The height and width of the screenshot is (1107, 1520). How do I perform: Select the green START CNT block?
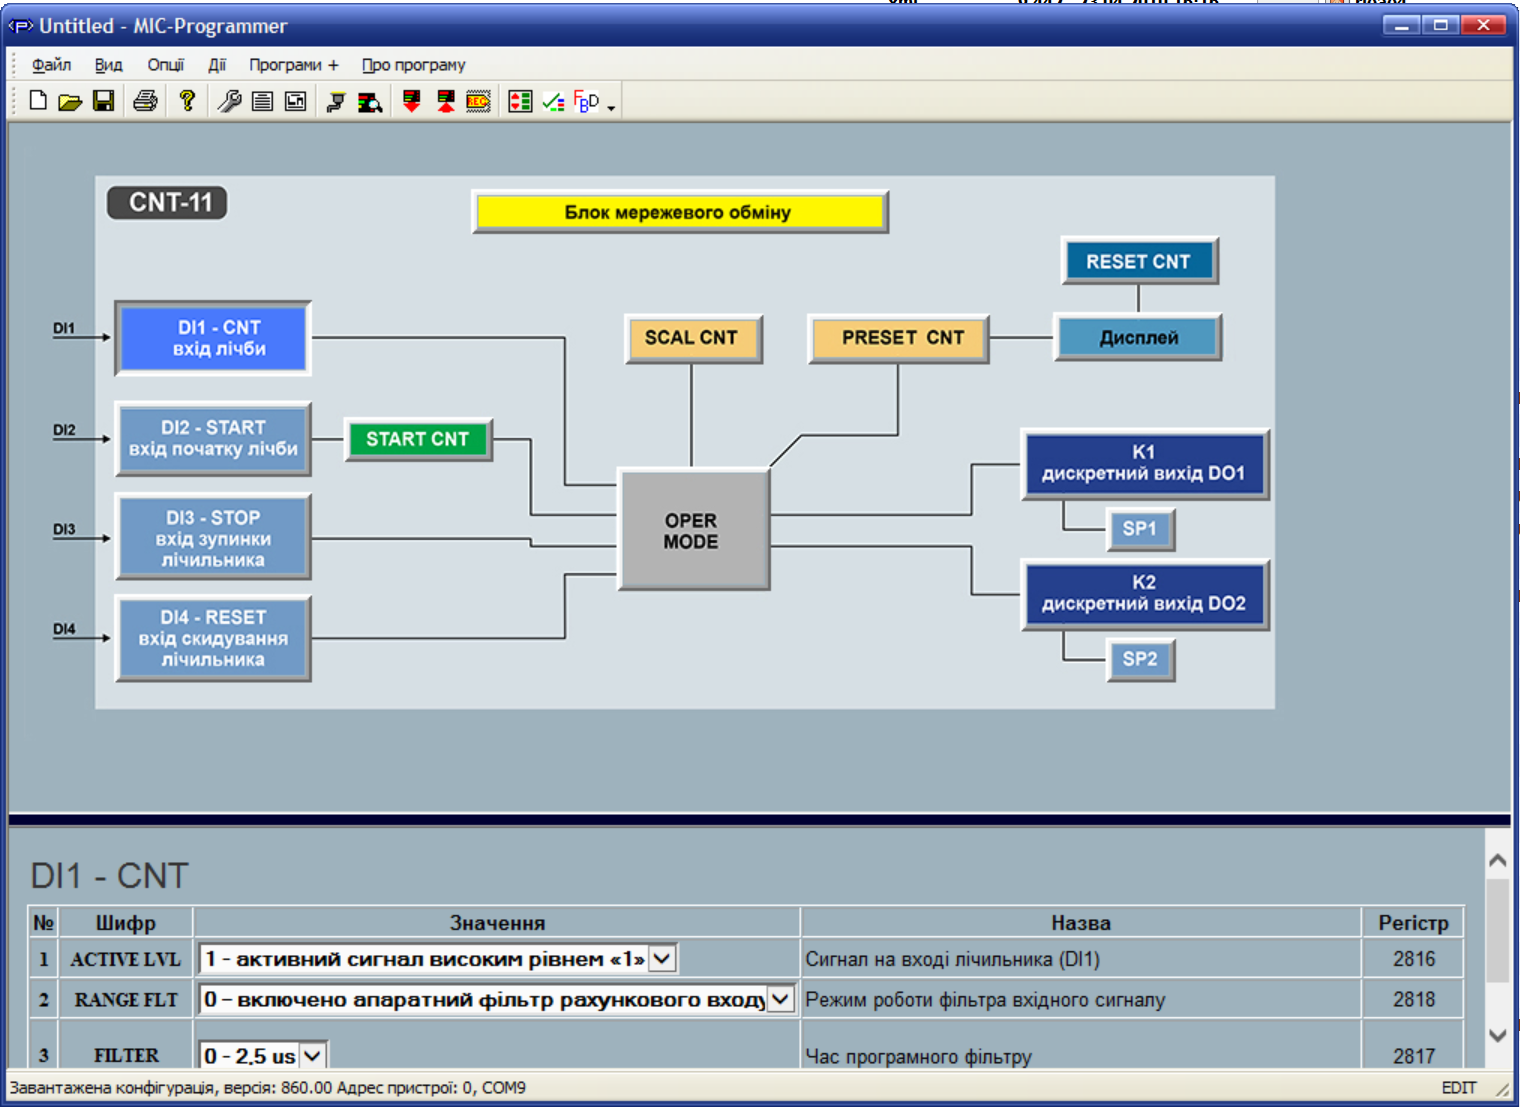418,439
